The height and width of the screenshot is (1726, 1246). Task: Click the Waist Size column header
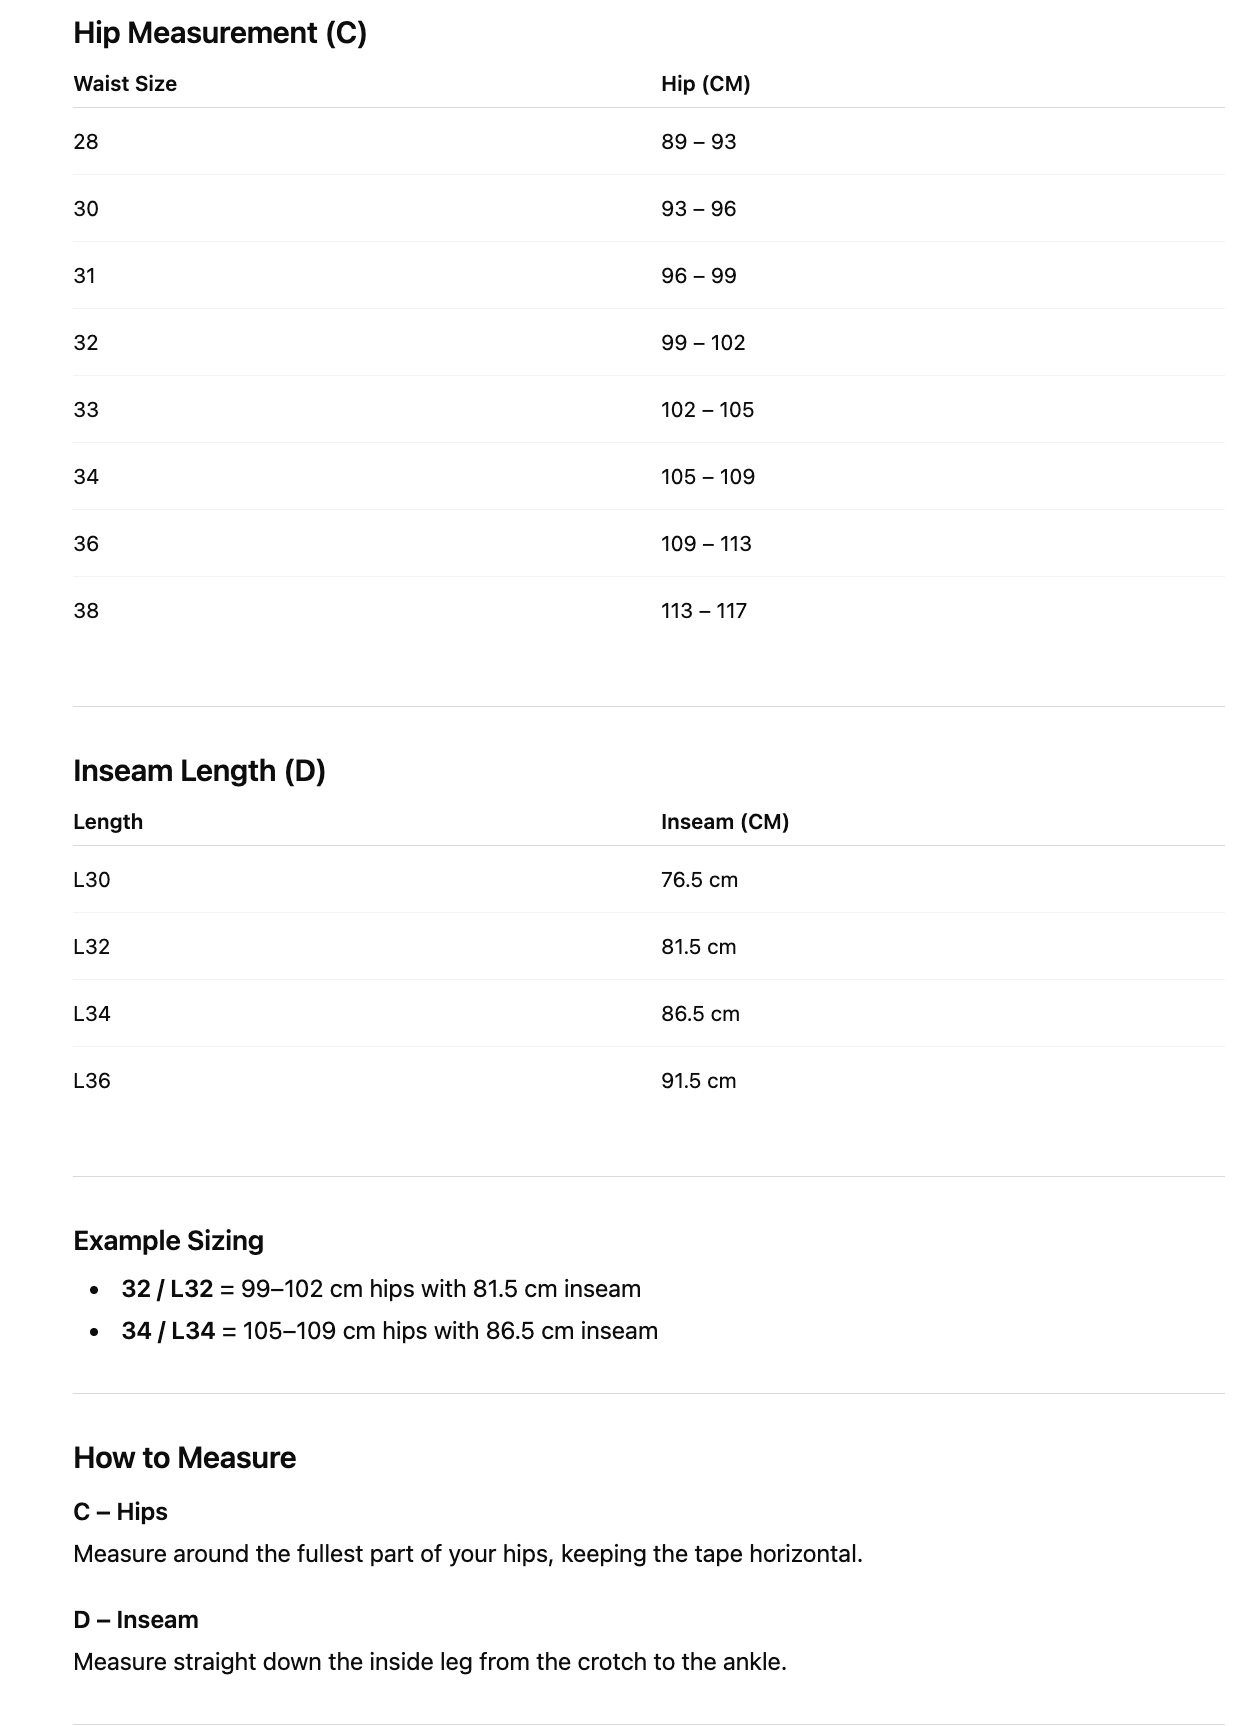click(125, 84)
